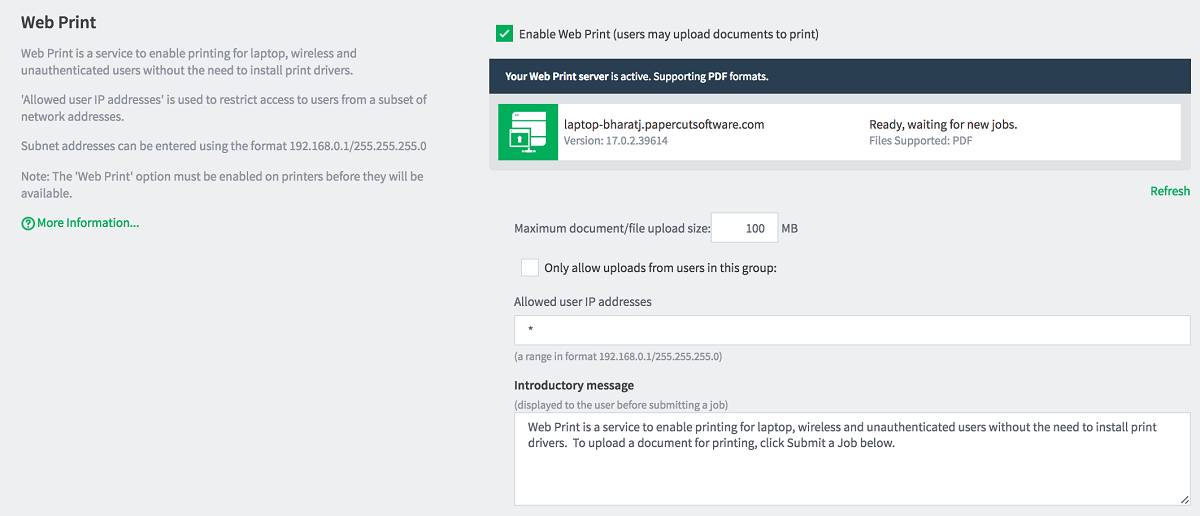Select the laptop-bharatj.papercutsoftware.com server entry

tap(839, 132)
